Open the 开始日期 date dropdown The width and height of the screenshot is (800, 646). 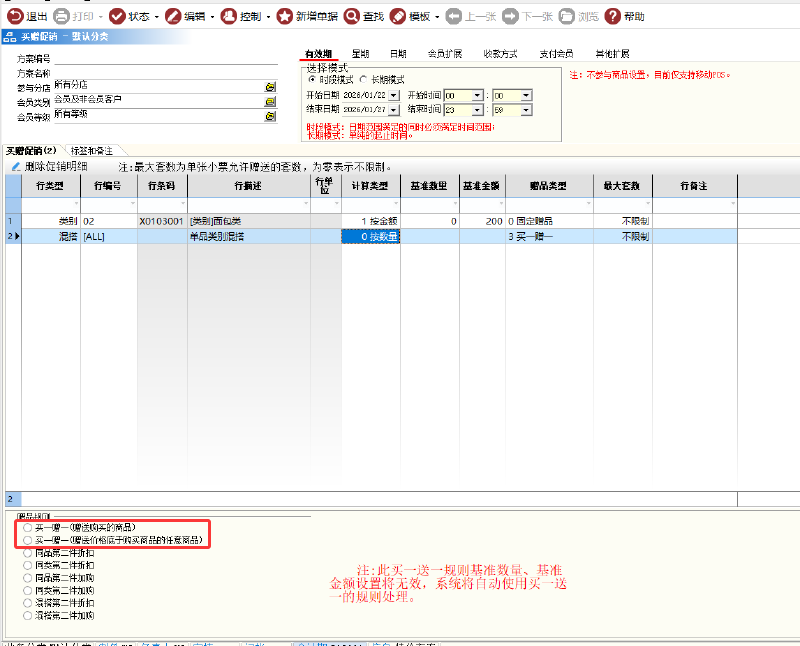[394, 95]
